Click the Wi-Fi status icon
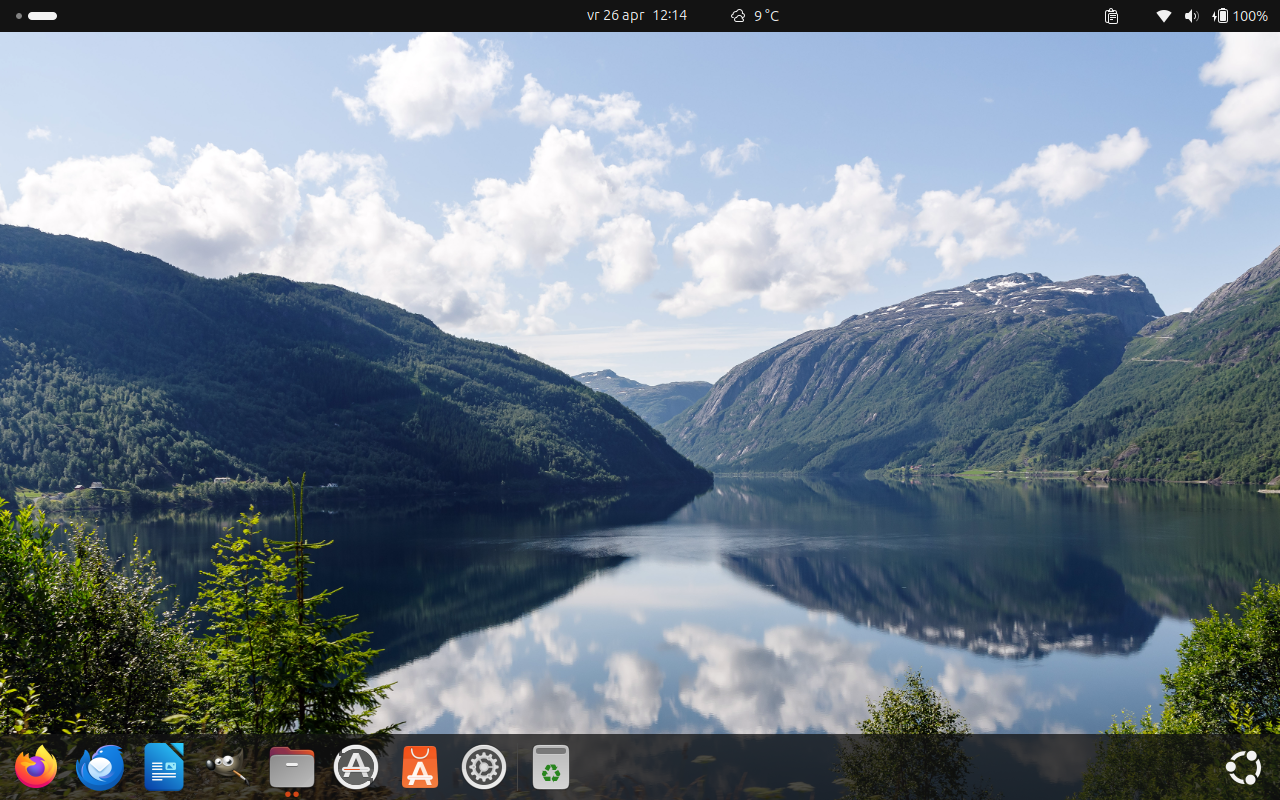This screenshot has width=1280, height=800. (1163, 16)
